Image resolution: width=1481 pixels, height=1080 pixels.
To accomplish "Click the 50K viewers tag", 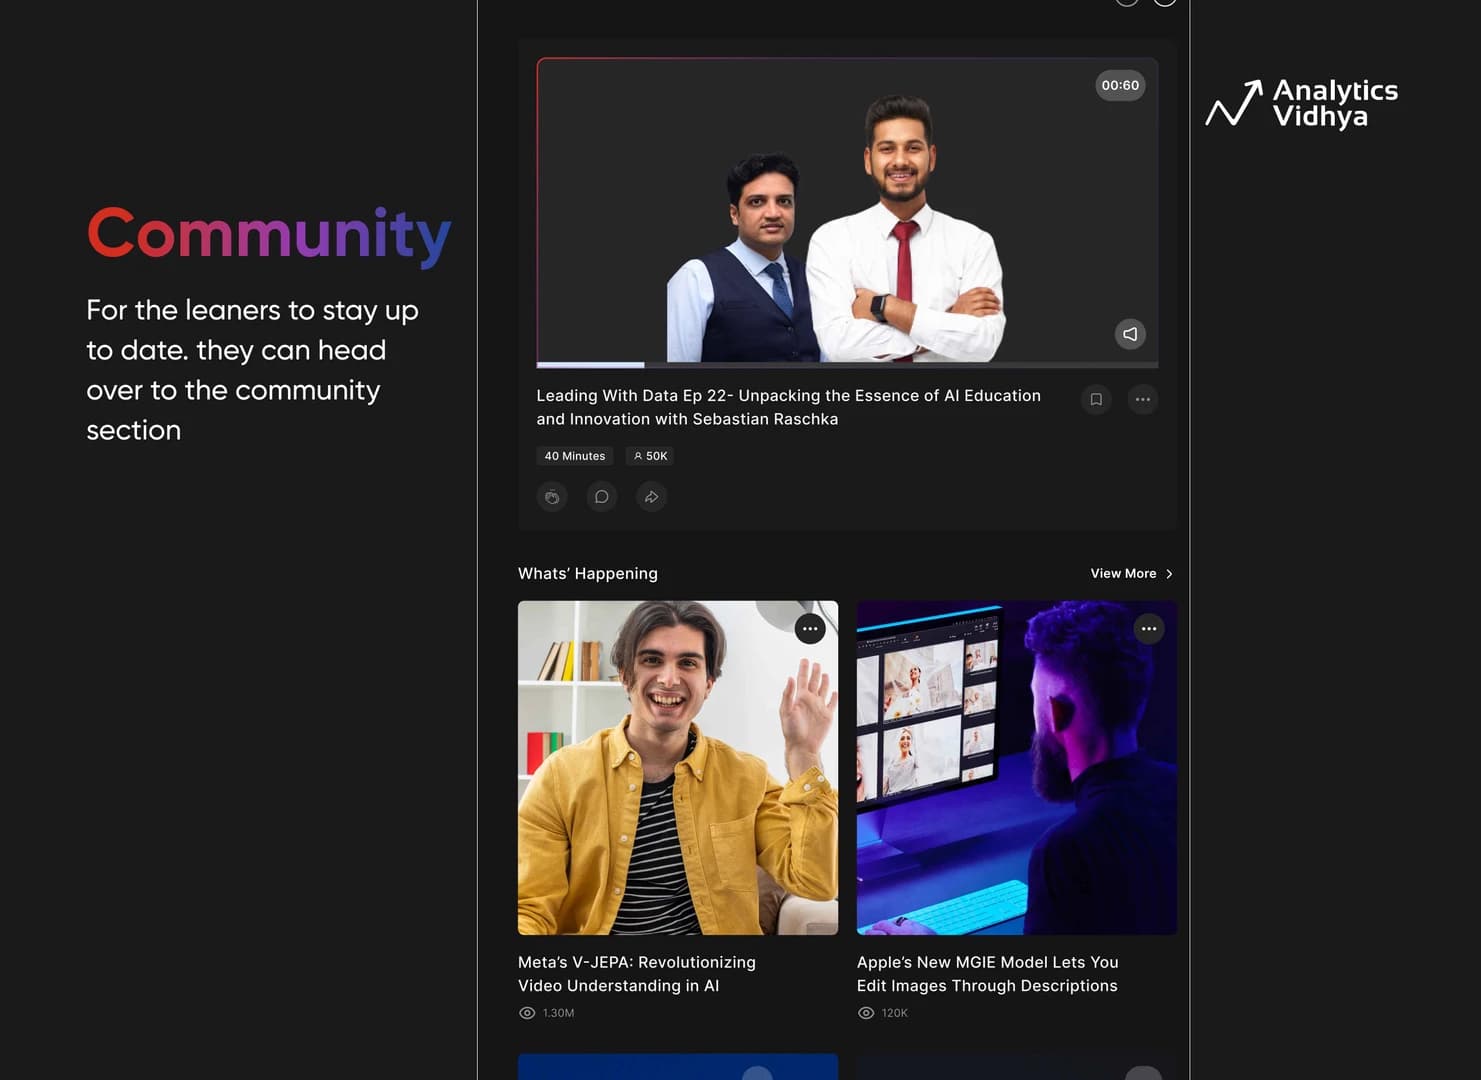I will coord(650,456).
